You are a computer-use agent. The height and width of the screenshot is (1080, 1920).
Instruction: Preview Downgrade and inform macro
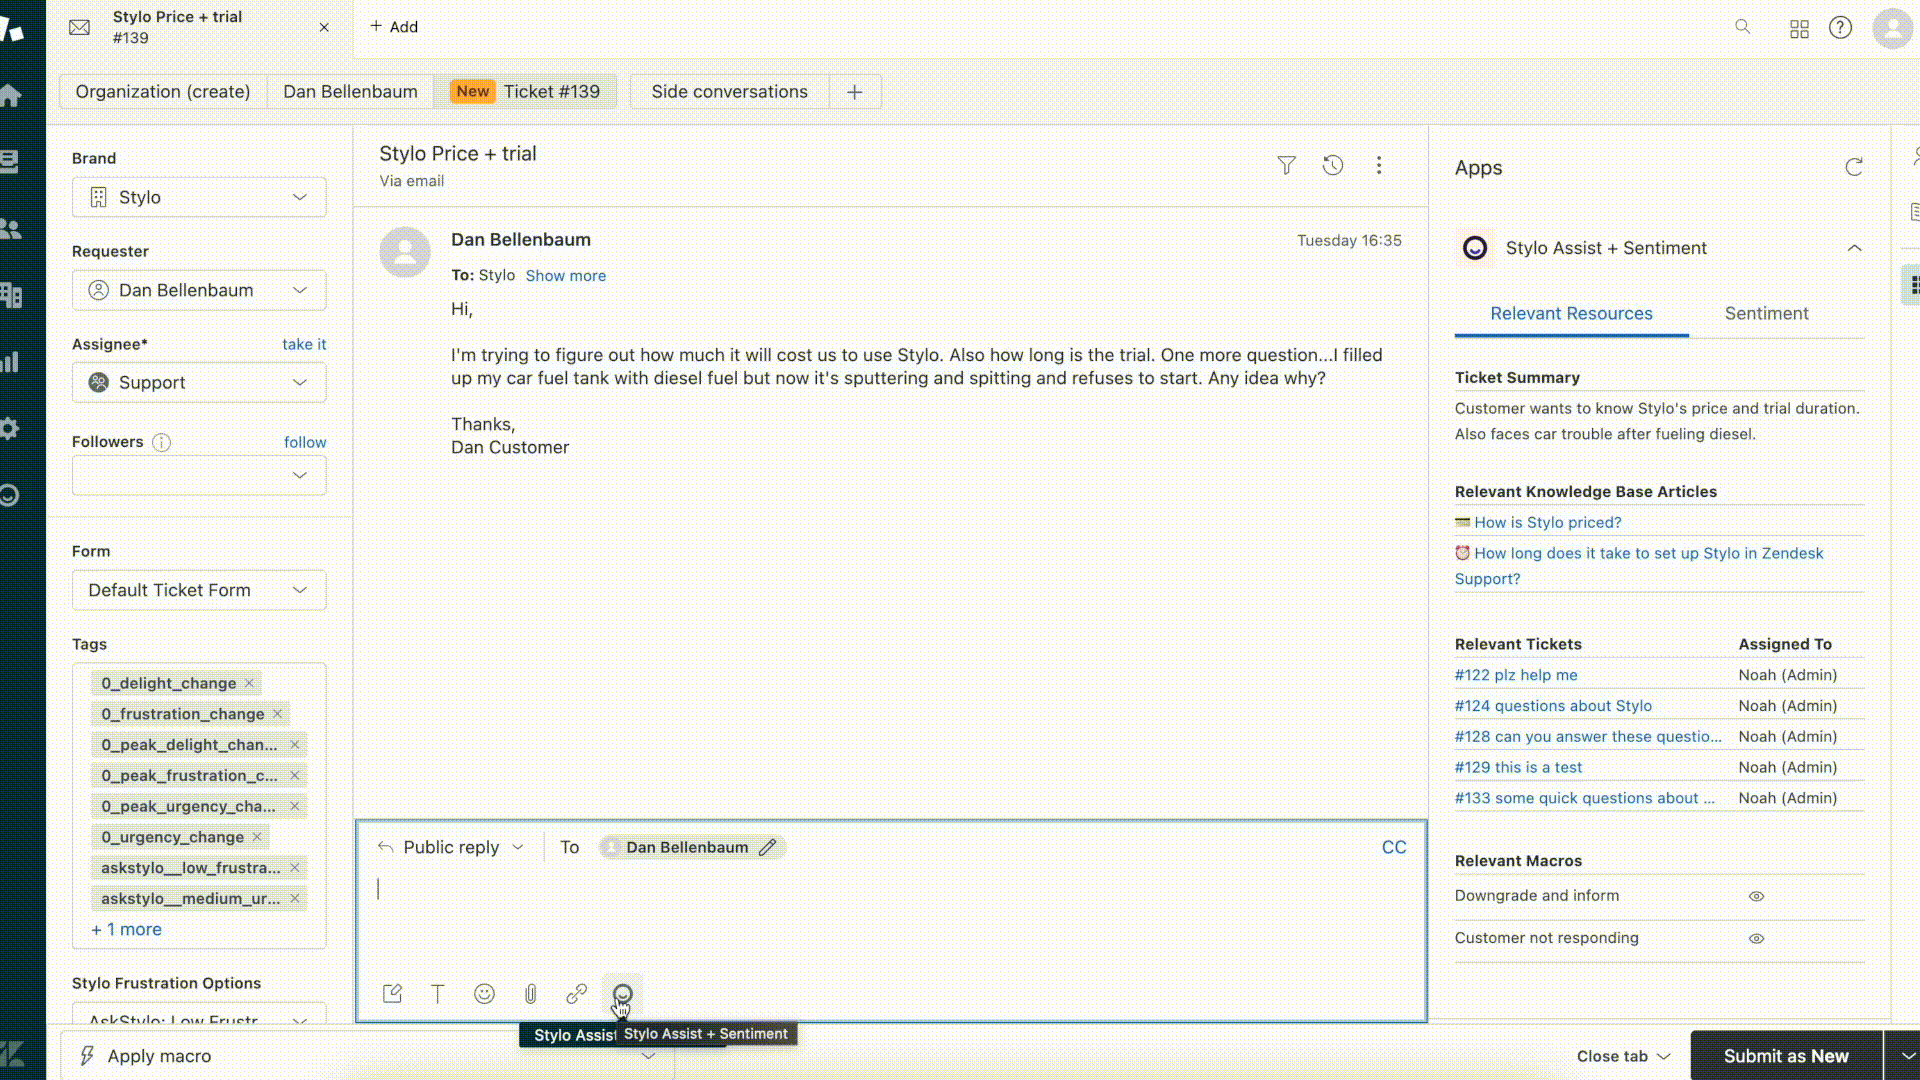1756,897
